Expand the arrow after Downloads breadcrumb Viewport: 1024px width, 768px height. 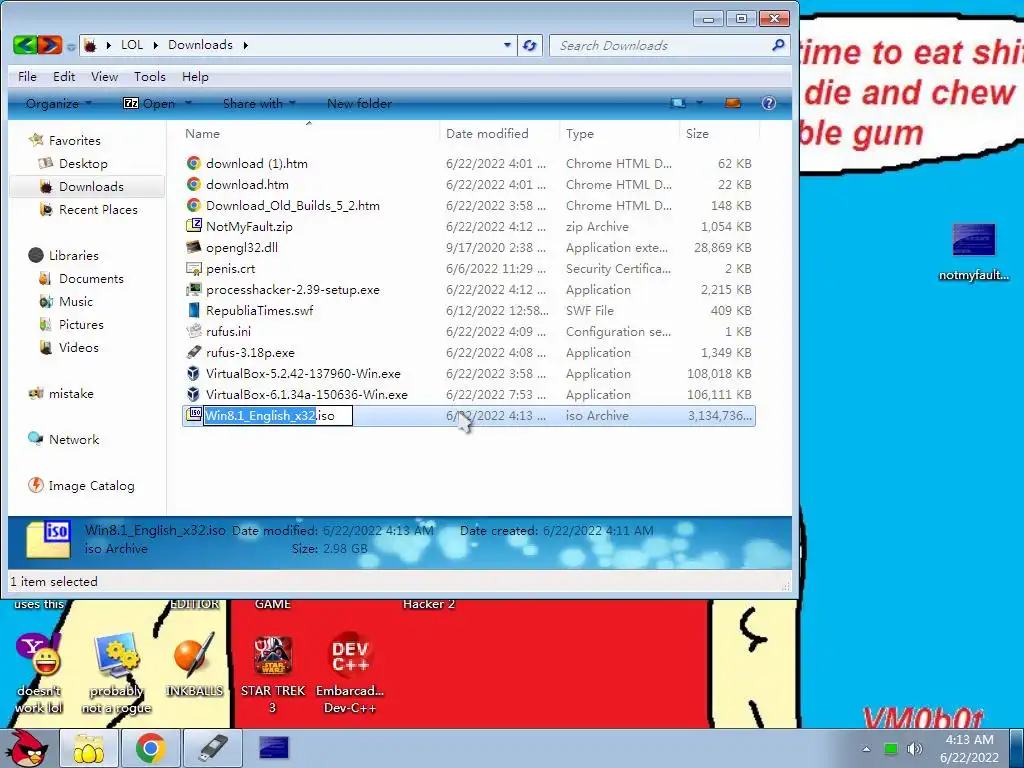tap(246, 45)
